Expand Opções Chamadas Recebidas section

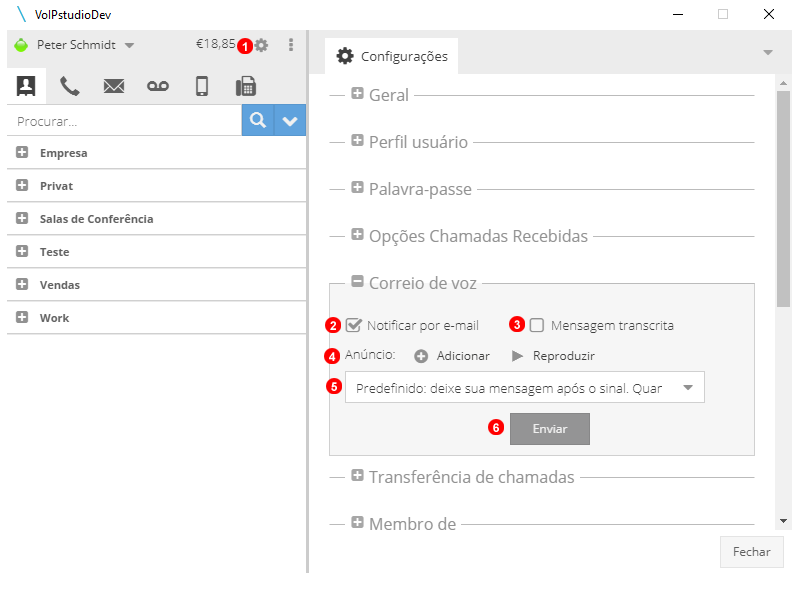coord(358,234)
